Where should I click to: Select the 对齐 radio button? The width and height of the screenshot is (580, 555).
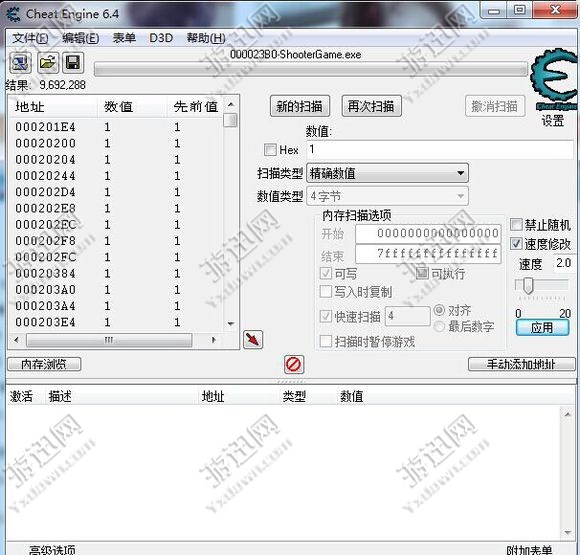click(x=439, y=310)
